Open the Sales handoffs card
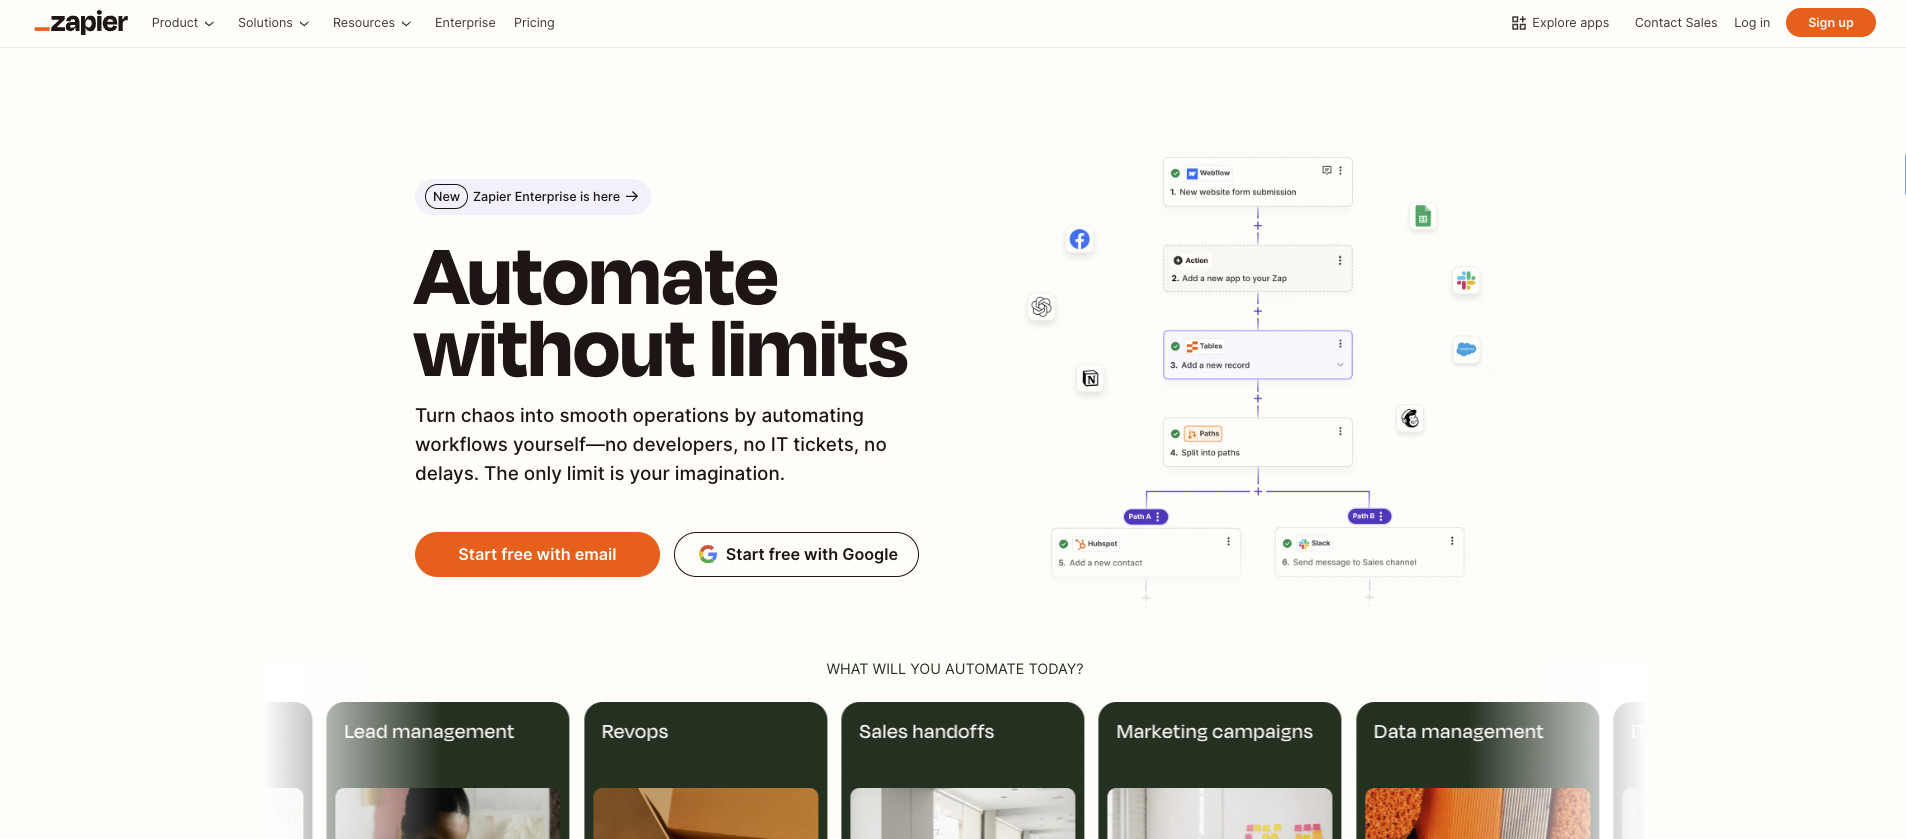 click(963, 770)
